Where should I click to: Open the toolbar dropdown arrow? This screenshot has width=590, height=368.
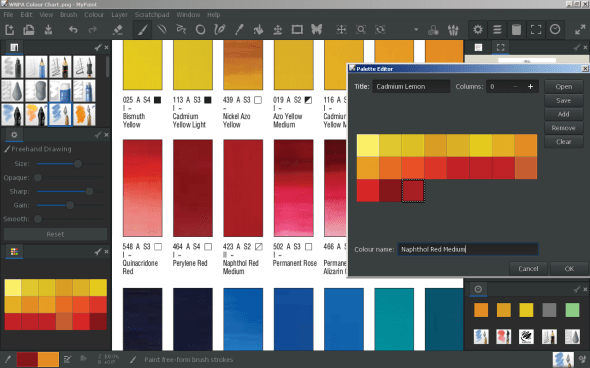tap(416, 29)
